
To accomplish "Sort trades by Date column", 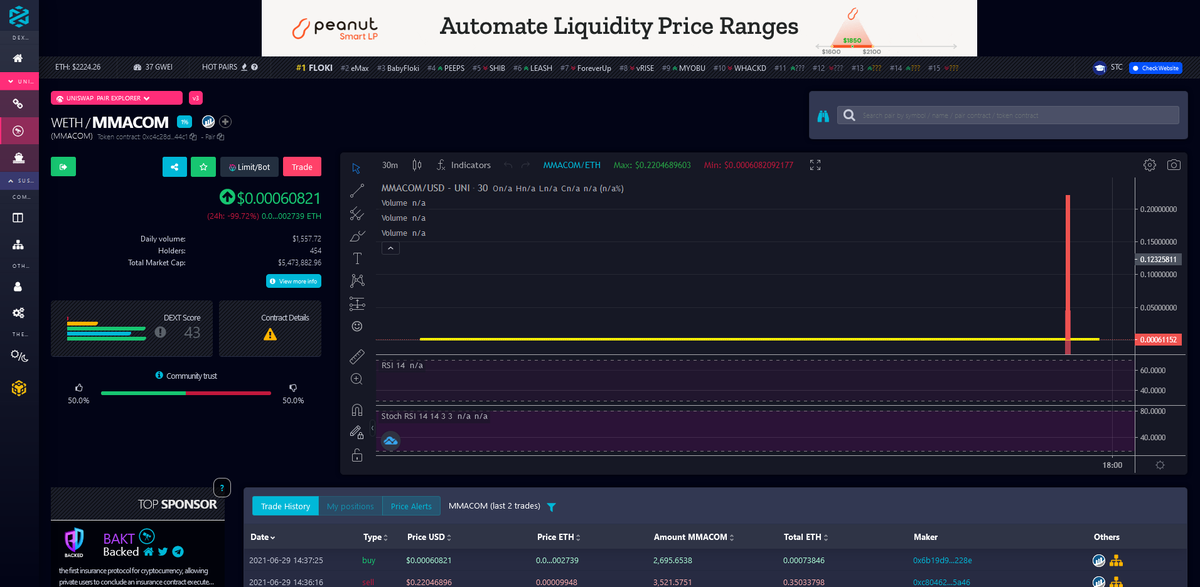I will (262, 537).
